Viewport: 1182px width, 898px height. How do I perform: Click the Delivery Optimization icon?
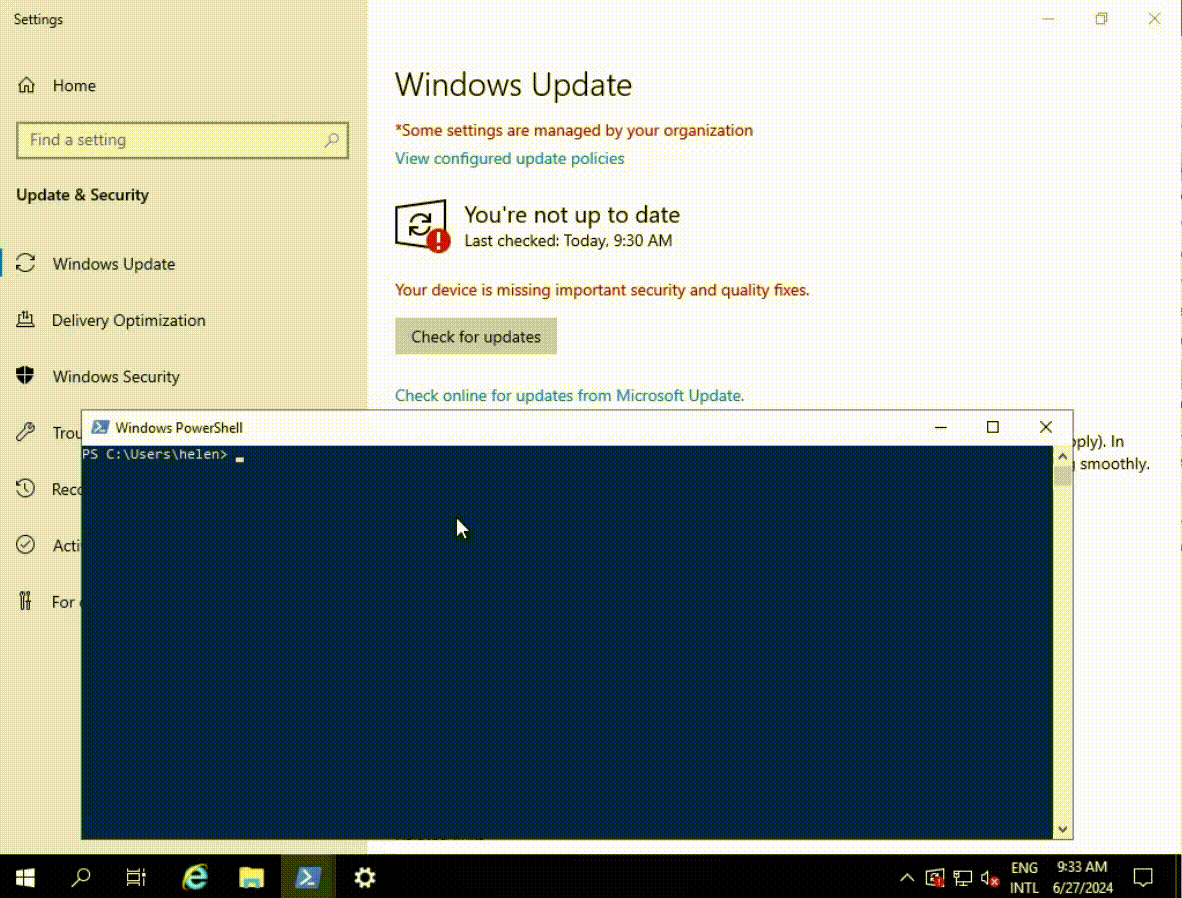[x=26, y=320]
